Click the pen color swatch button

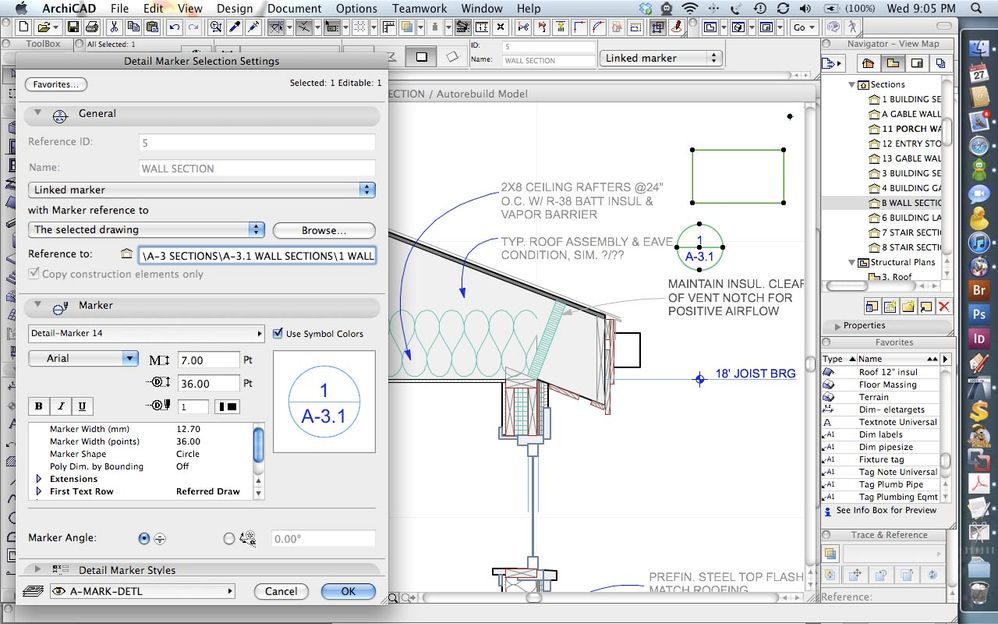228,407
